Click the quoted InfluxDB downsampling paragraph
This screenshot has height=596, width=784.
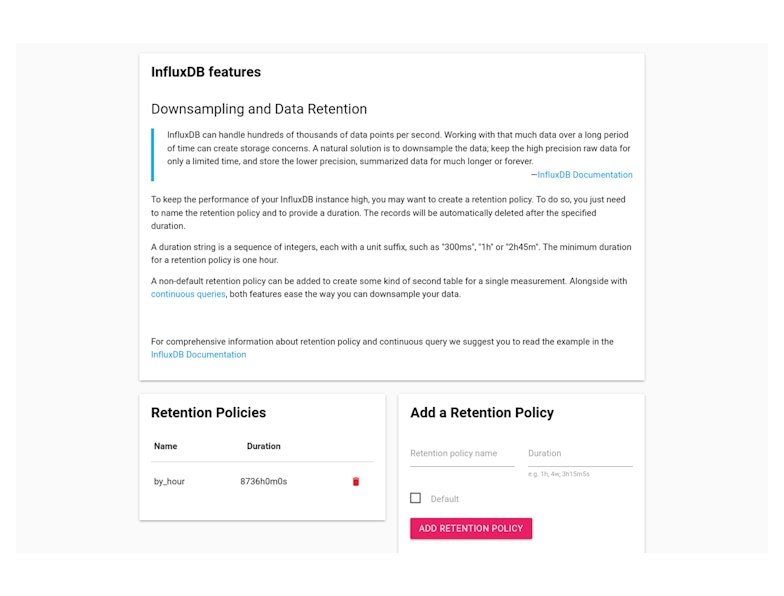[x=398, y=148]
